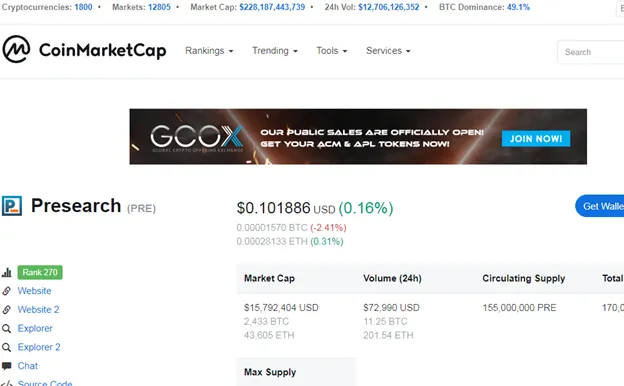Click the CoinMarketCap logo icon

16,49
